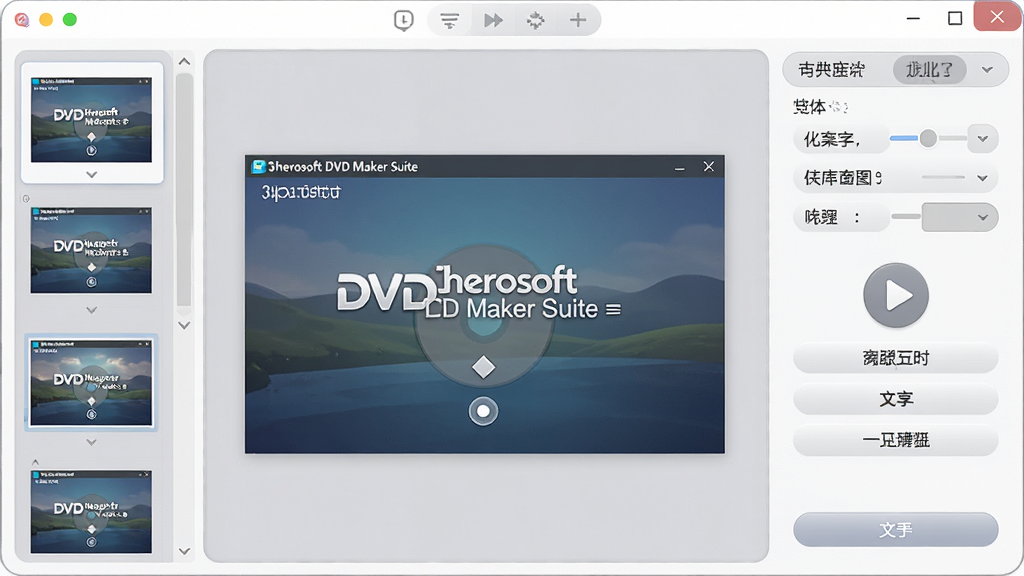Click the fast-forward icon in the top toolbar
This screenshot has width=1024, height=576.
493,21
